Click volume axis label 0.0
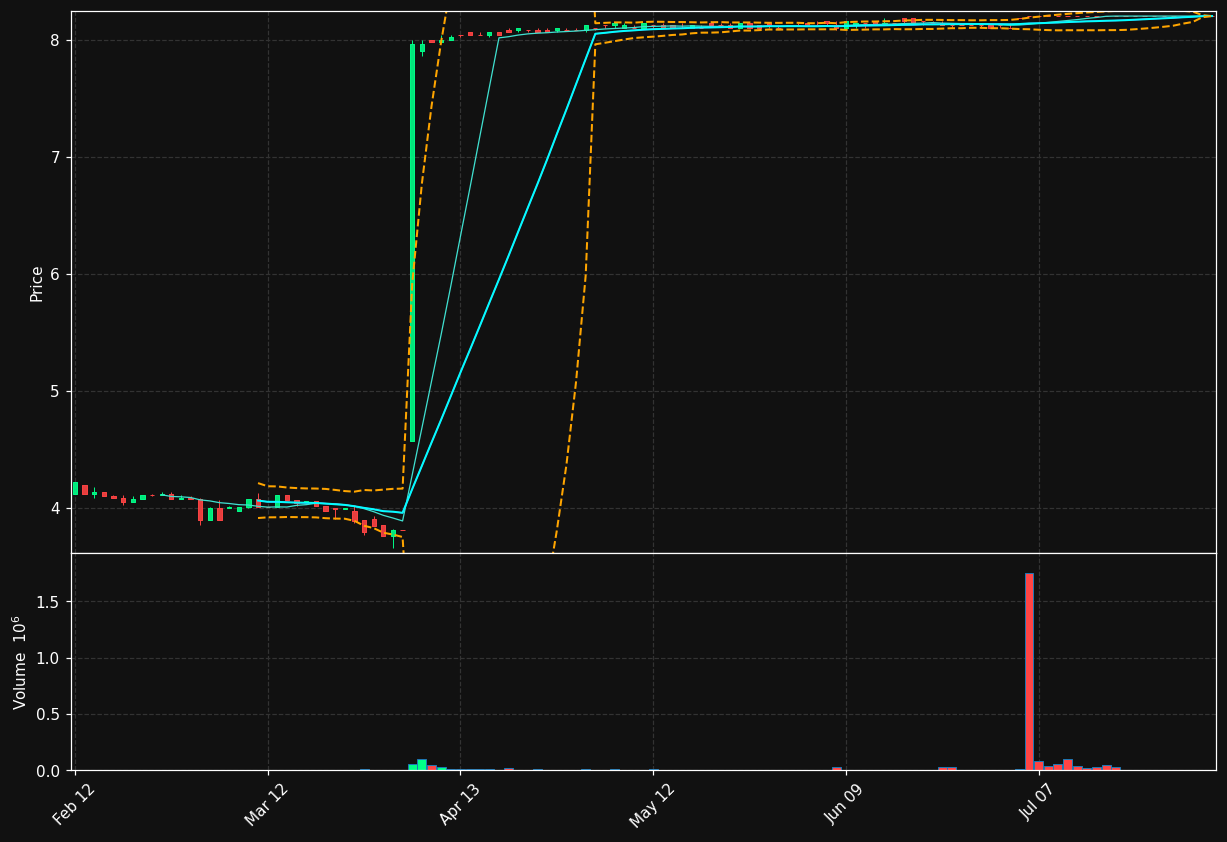Image resolution: width=1227 pixels, height=842 pixels. coord(49,771)
